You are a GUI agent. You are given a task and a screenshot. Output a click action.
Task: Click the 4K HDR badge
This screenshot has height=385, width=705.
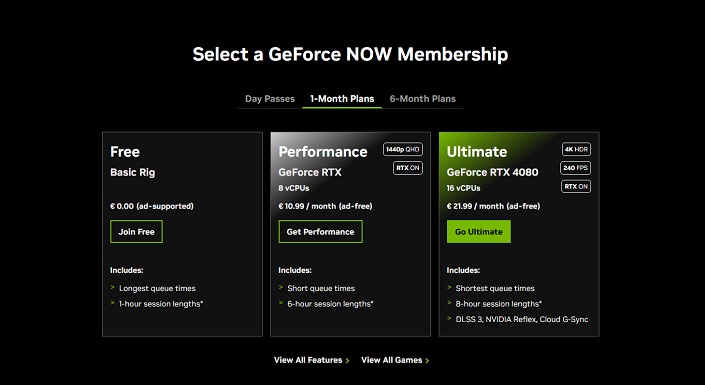[x=576, y=149]
